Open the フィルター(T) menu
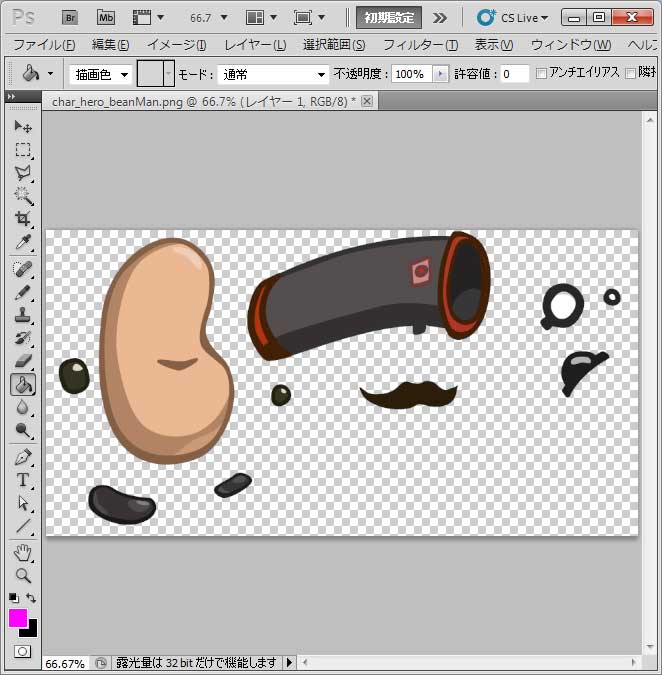The image size is (662, 675). click(x=421, y=45)
